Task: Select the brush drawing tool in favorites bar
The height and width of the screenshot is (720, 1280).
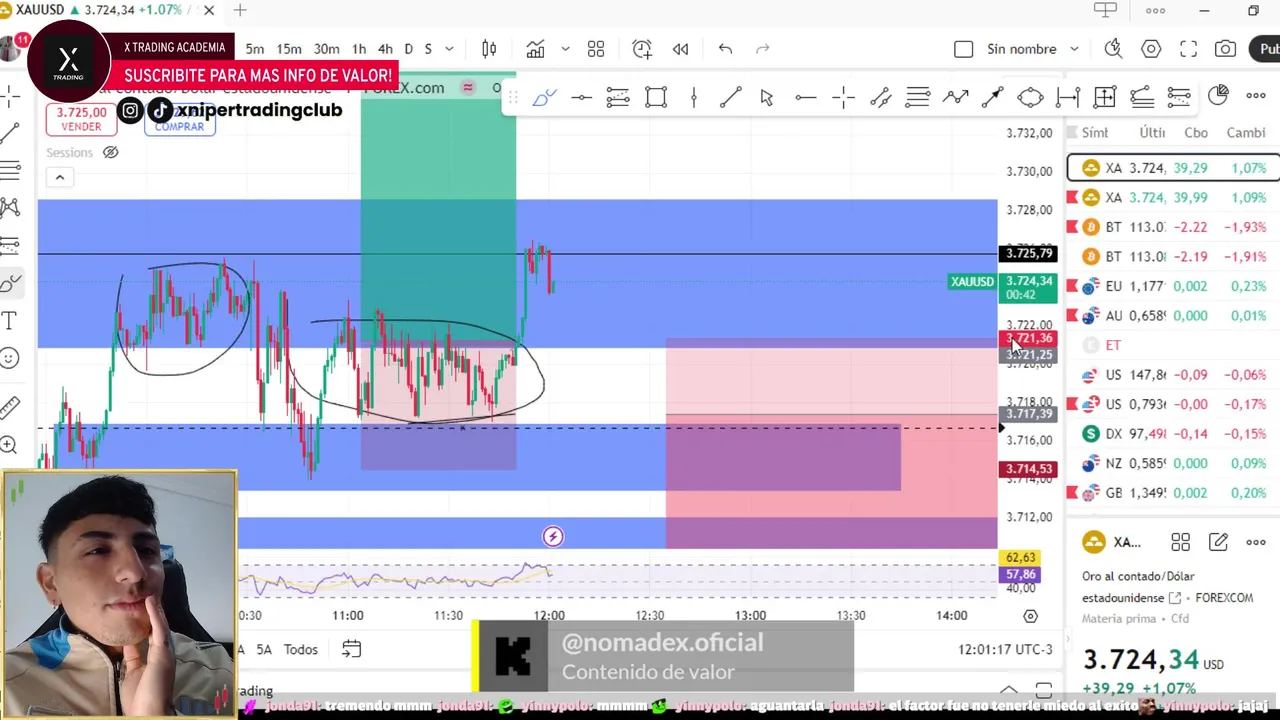Action: pos(544,97)
